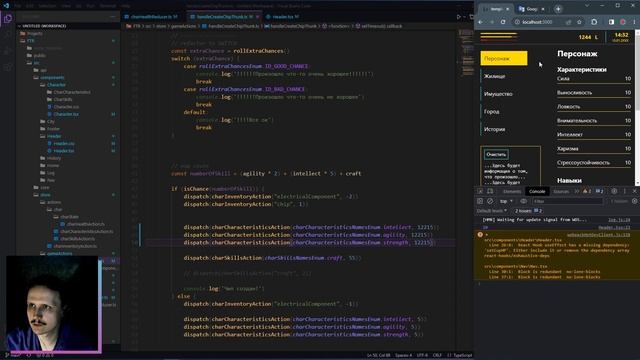The image size is (640, 360).
Task: Click the site info icon beside localhost:3000
Action: point(517,22)
